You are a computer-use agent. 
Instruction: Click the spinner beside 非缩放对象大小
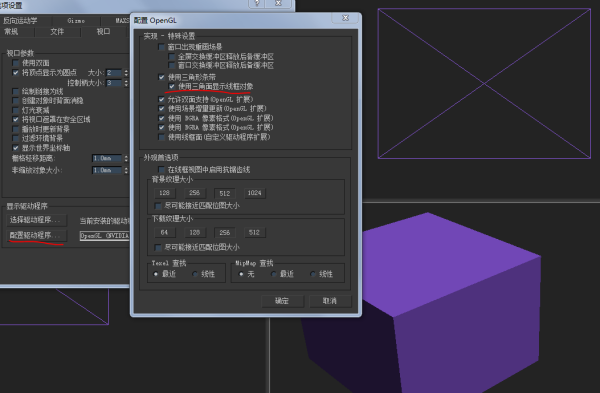pos(126,170)
